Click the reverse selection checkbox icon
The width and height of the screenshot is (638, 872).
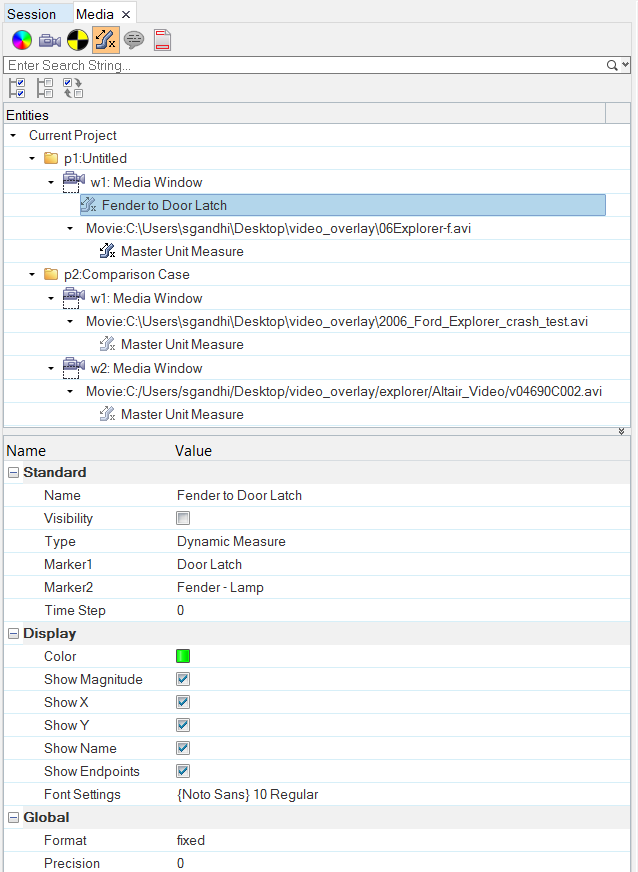click(73, 88)
